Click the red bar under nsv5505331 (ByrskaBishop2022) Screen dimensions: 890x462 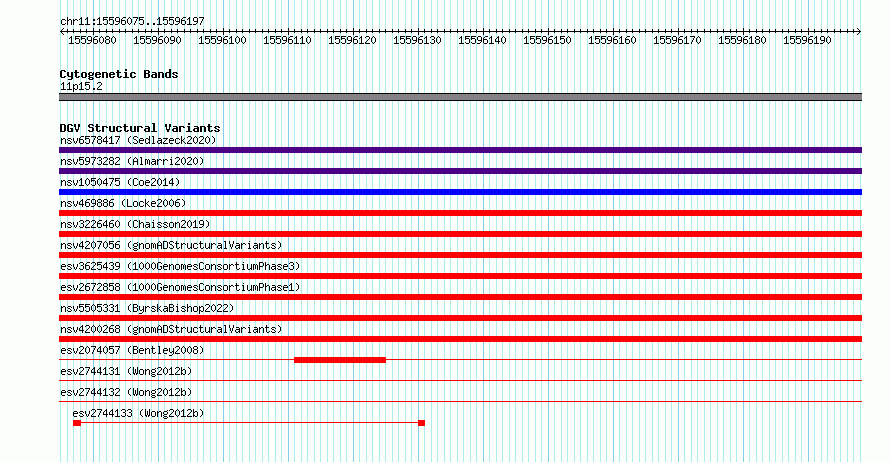(x=460, y=318)
